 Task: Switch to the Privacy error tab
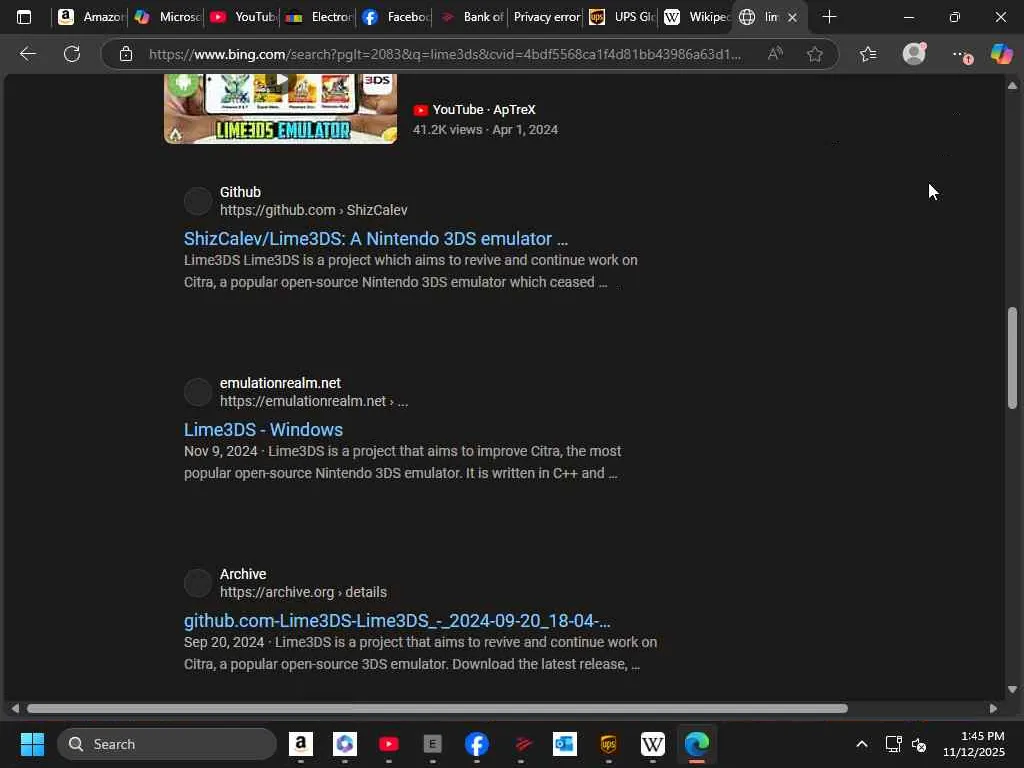coord(546,17)
